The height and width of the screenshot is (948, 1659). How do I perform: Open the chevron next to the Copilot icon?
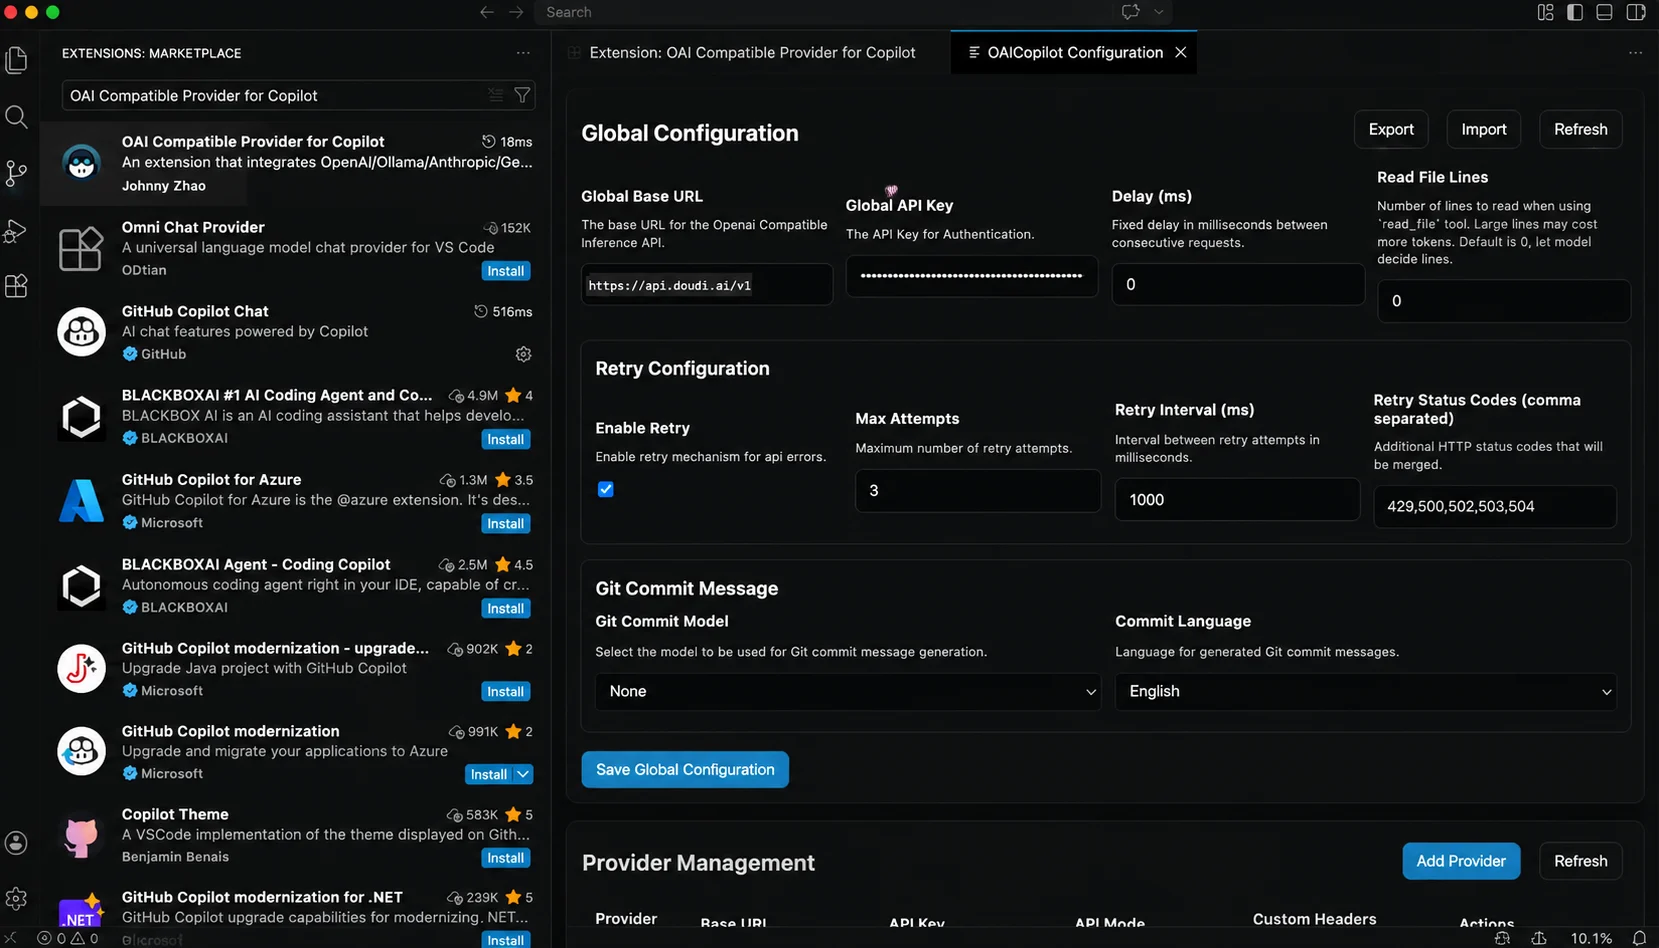tap(1158, 12)
